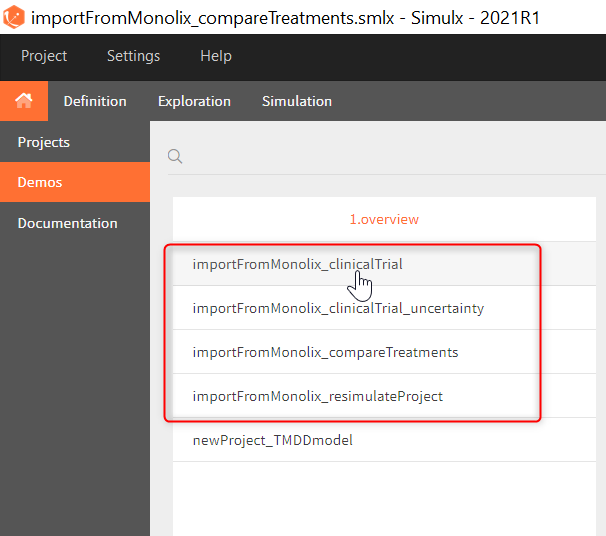Open newProject_TMDDmodel demo

[x=272, y=440]
